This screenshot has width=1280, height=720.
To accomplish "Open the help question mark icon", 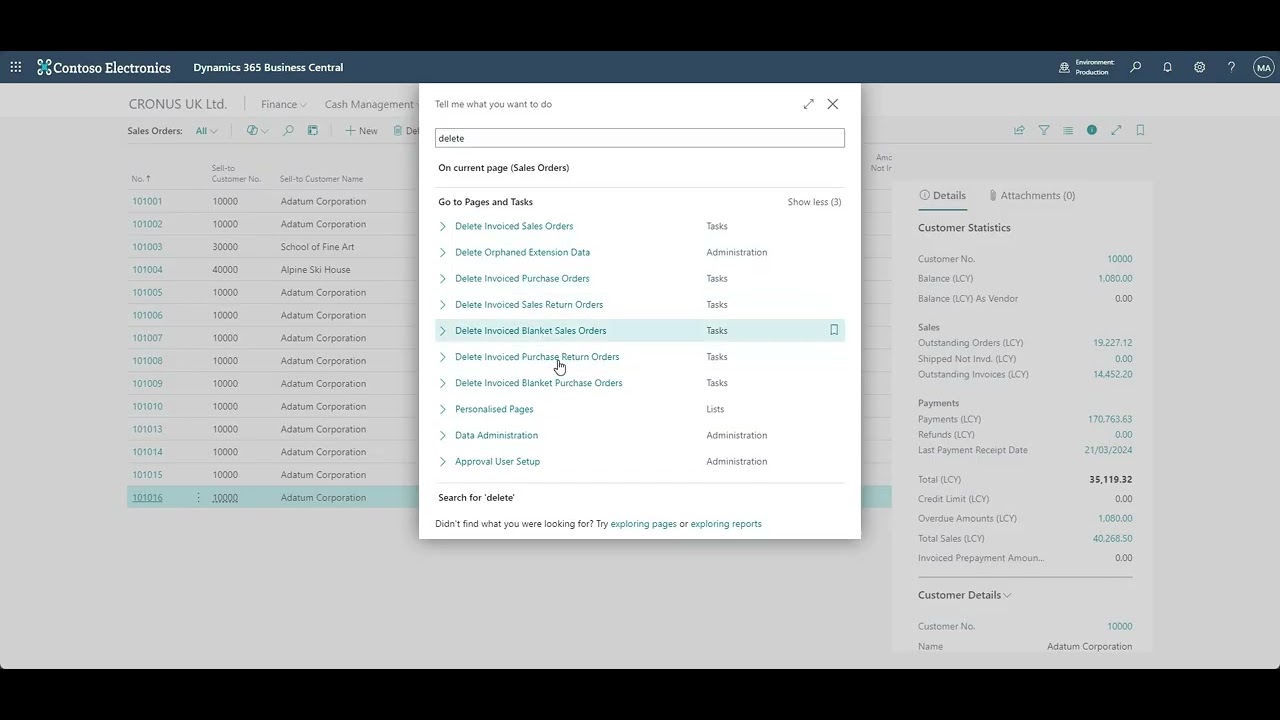I will coord(1231,67).
